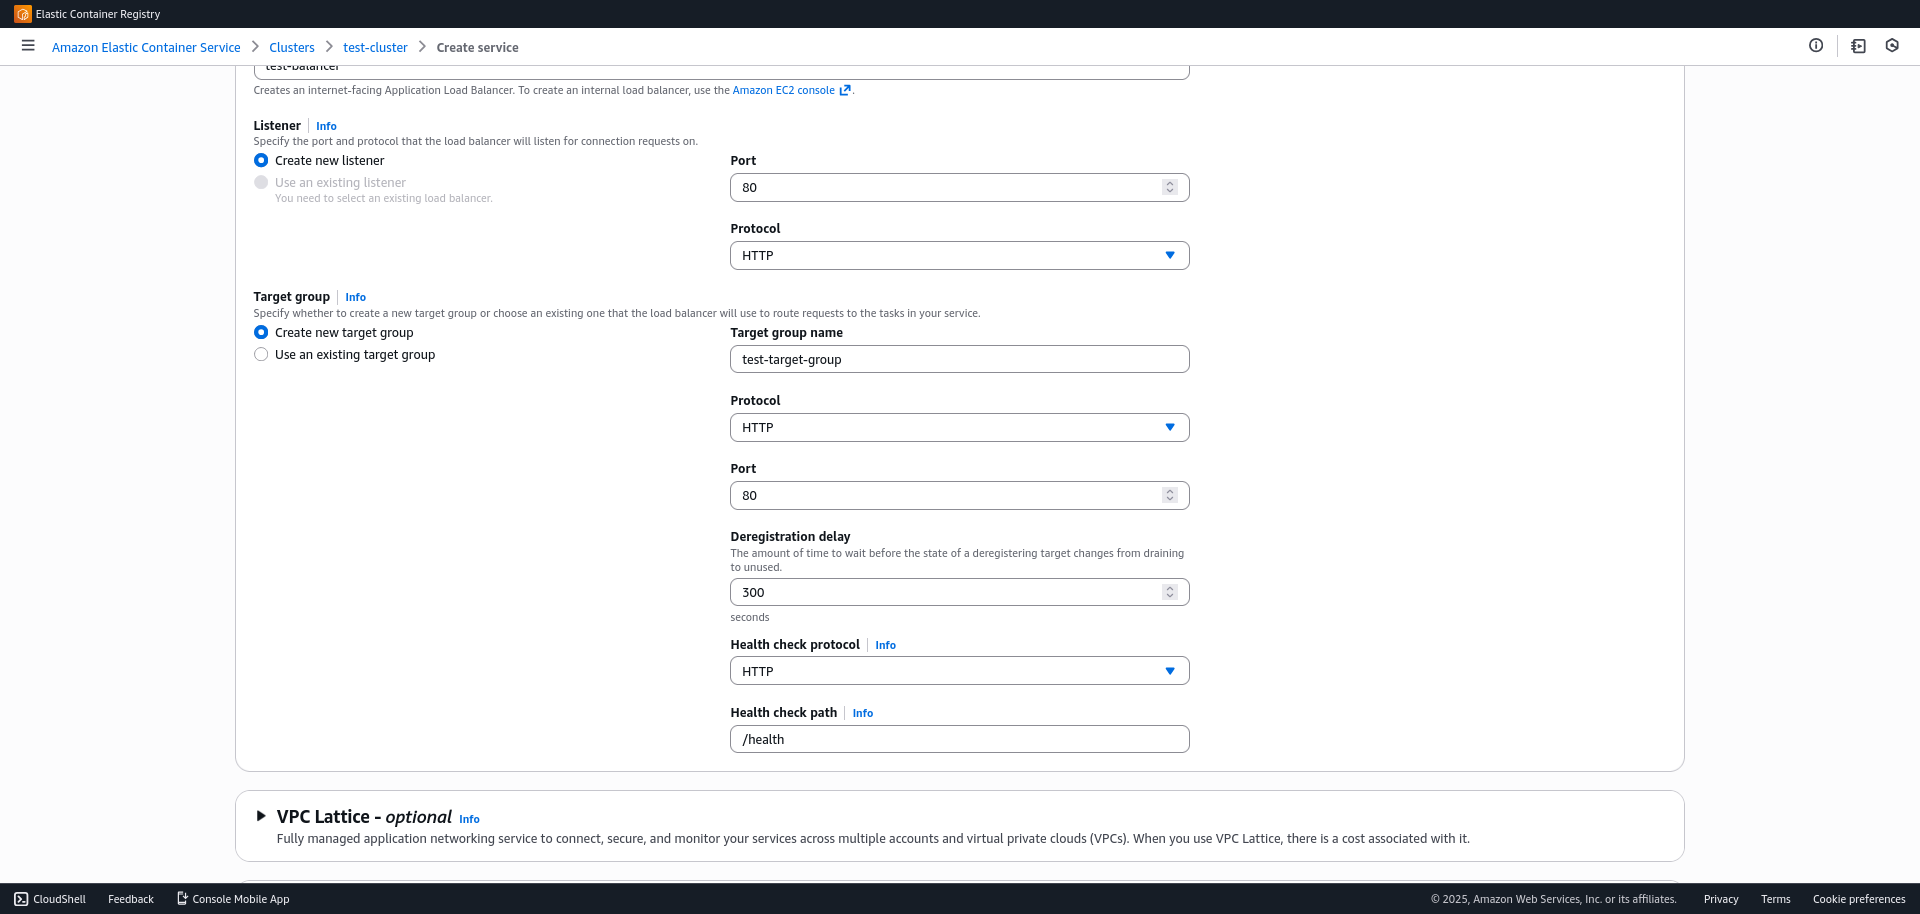Click the Notifications info icon in top bar
This screenshot has height=914, width=1920.
pos(1817,45)
